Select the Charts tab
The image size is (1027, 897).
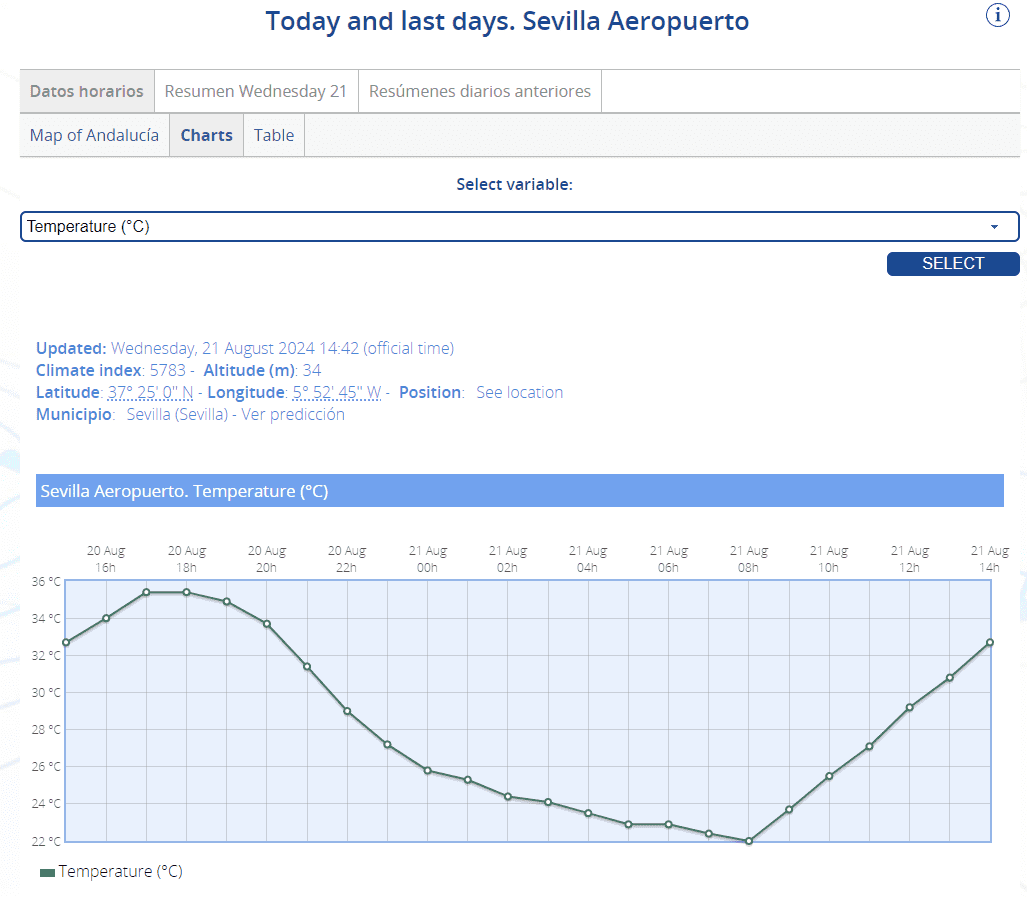tap(206, 135)
